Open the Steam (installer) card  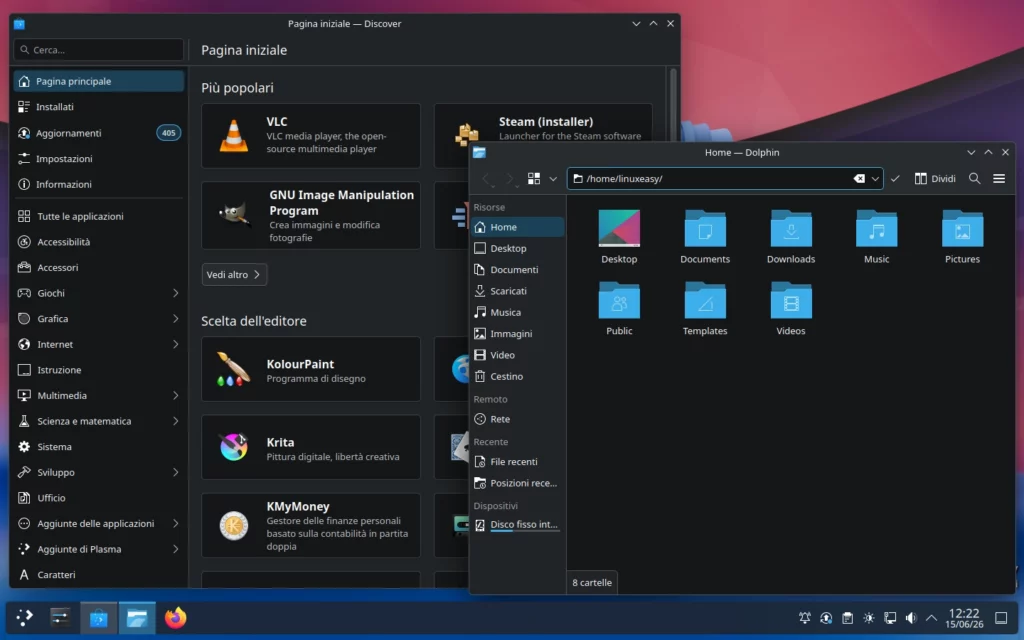543,123
